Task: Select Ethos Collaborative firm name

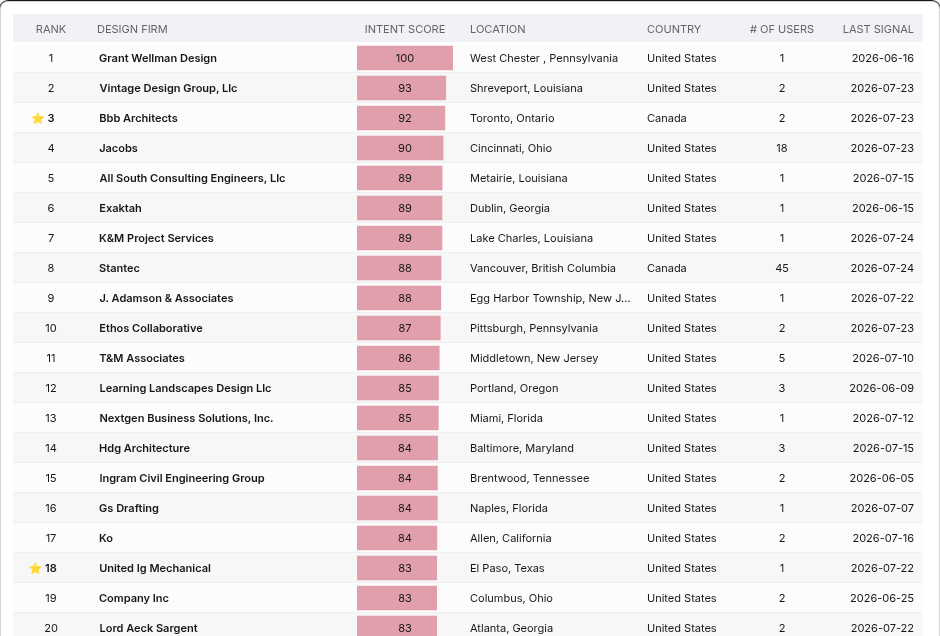Action: point(150,328)
